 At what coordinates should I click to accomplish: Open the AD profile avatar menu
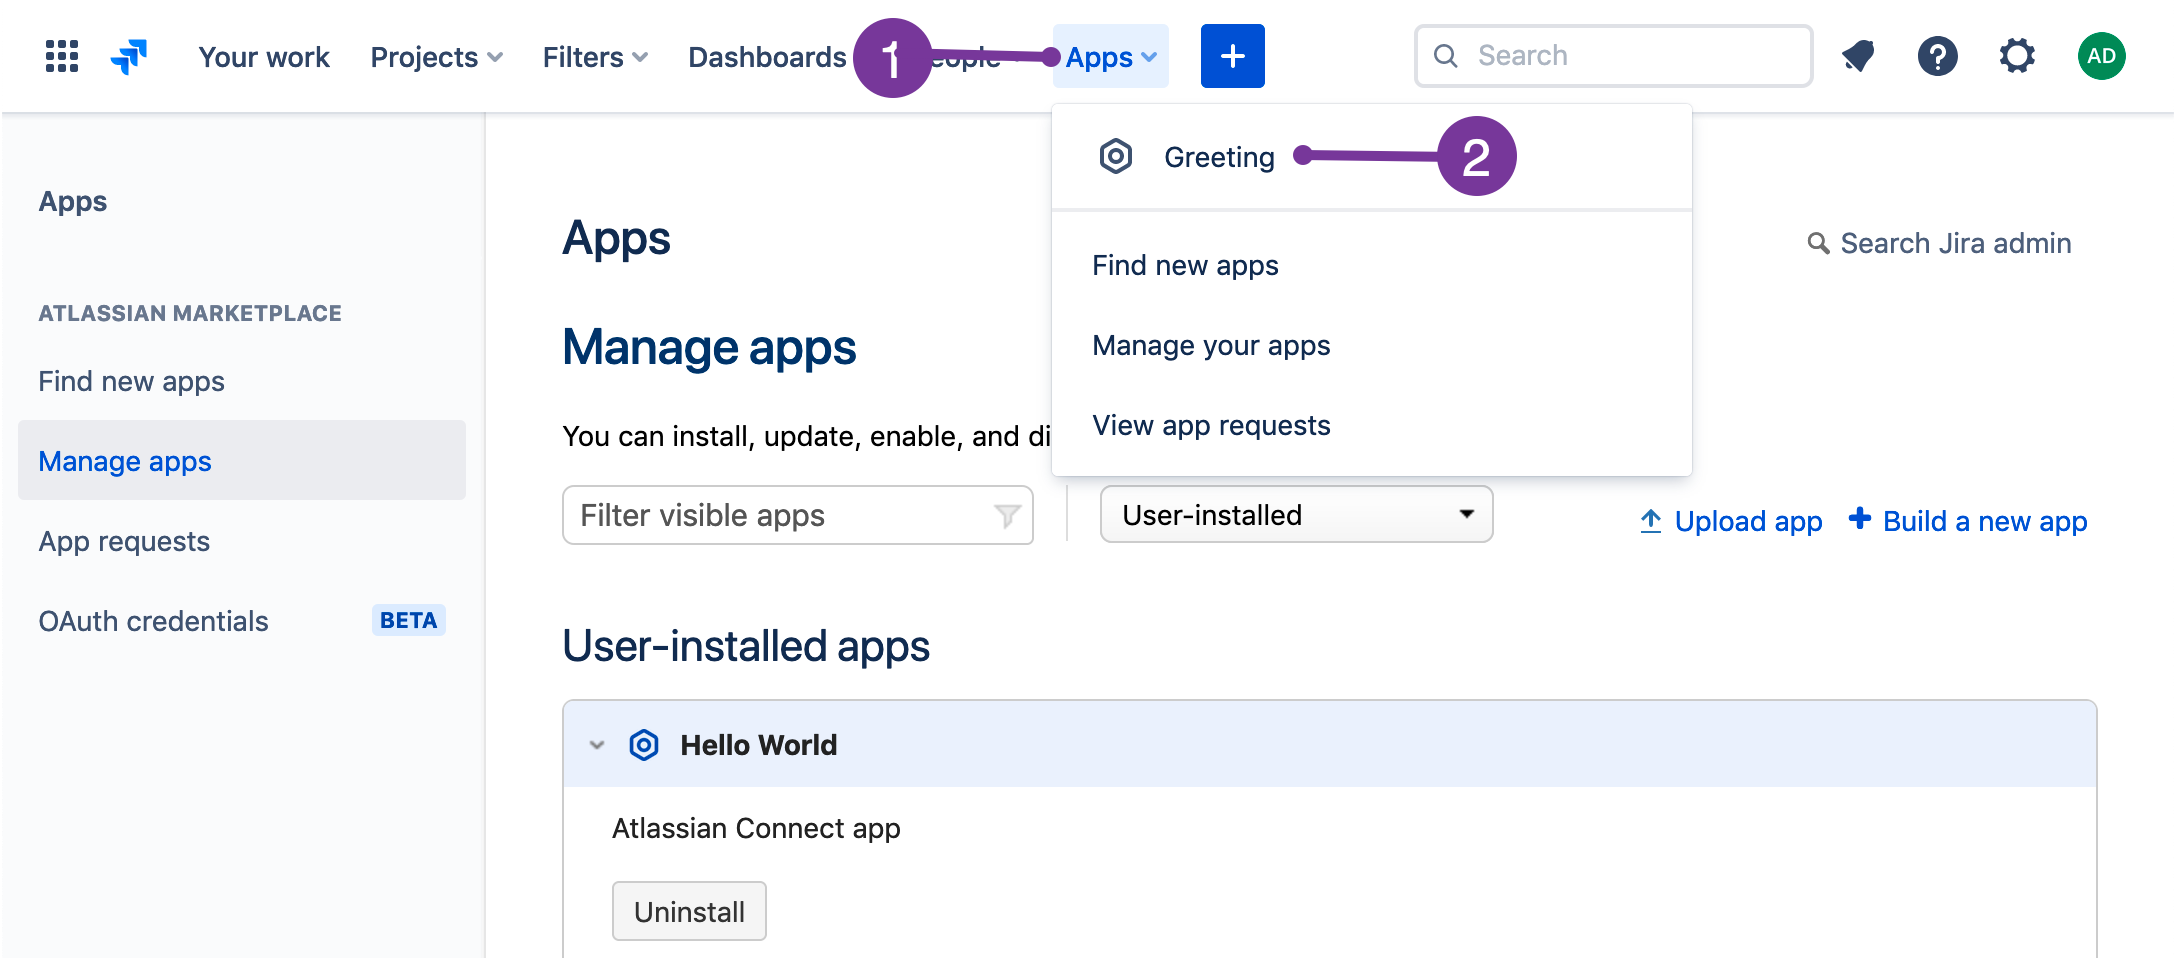coord(2101,56)
